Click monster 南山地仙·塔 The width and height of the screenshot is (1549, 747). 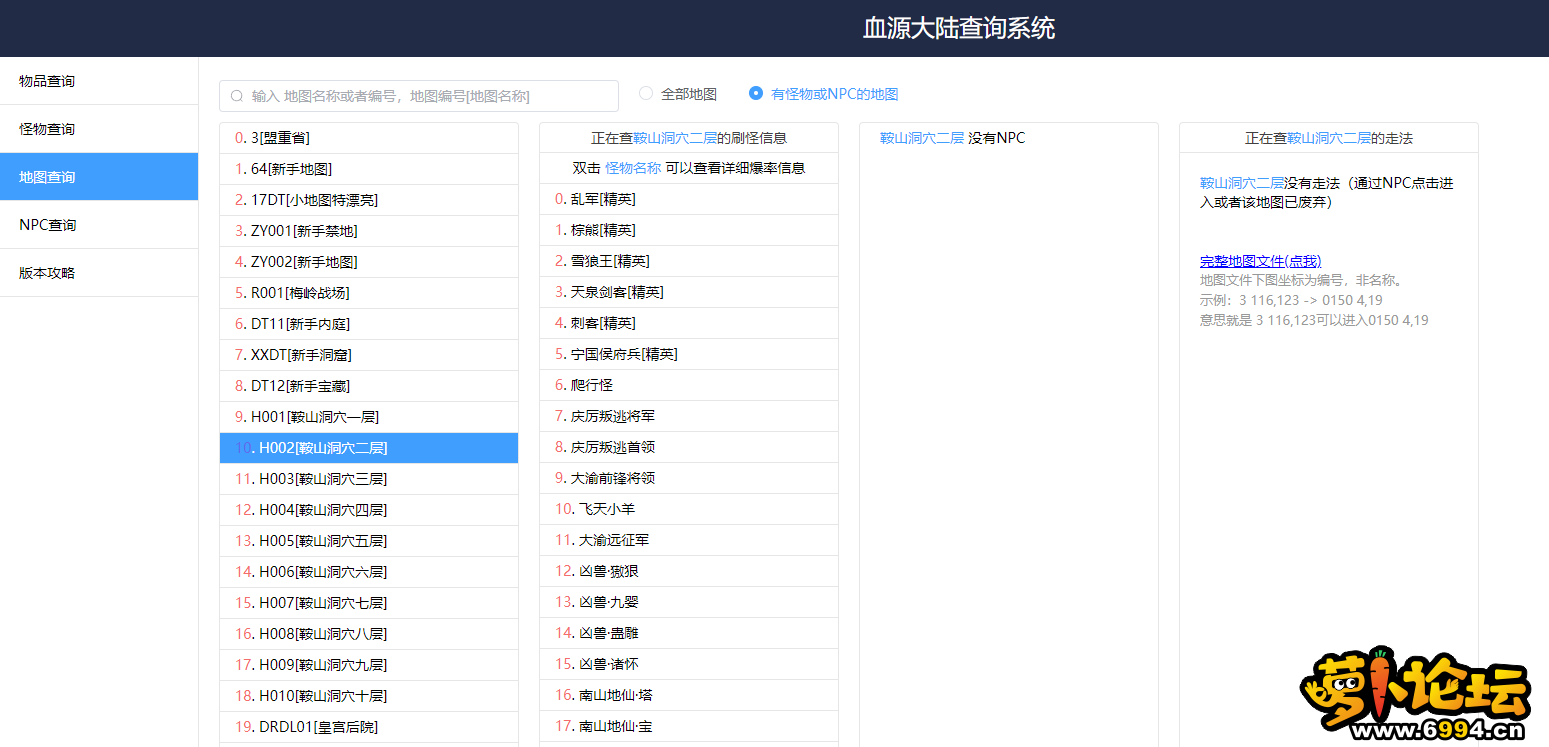click(689, 695)
